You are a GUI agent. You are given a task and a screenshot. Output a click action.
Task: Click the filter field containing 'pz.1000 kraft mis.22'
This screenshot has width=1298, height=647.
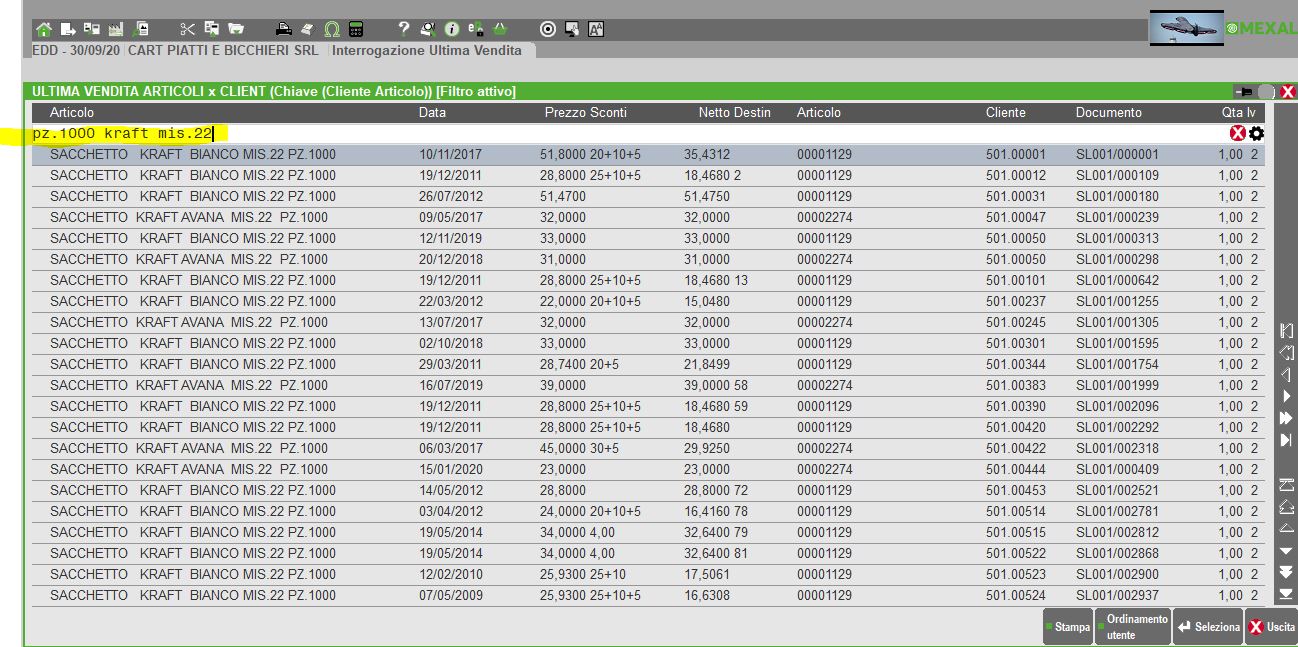pyautogui.click(x=600, y=133)
